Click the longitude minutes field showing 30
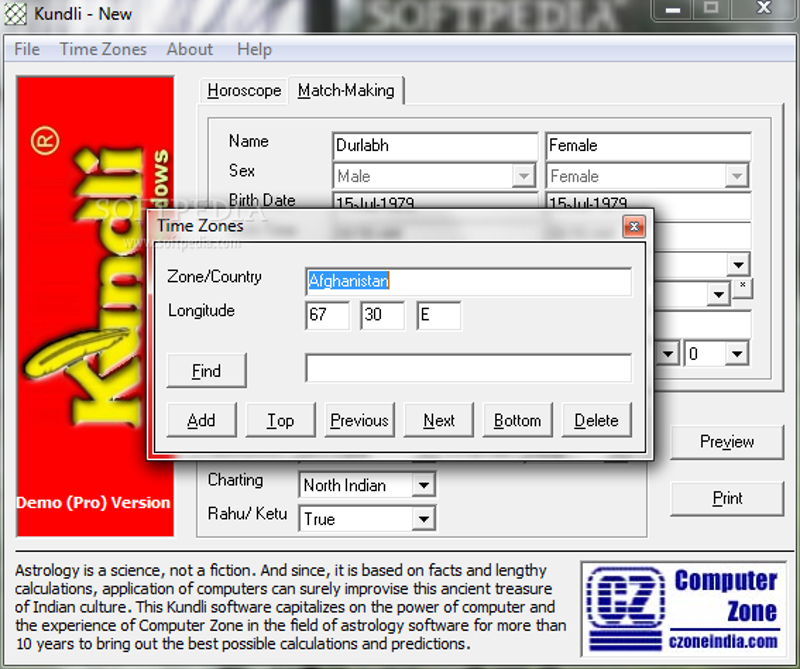This screenshot has width=800, height=669. click(382, 315)
